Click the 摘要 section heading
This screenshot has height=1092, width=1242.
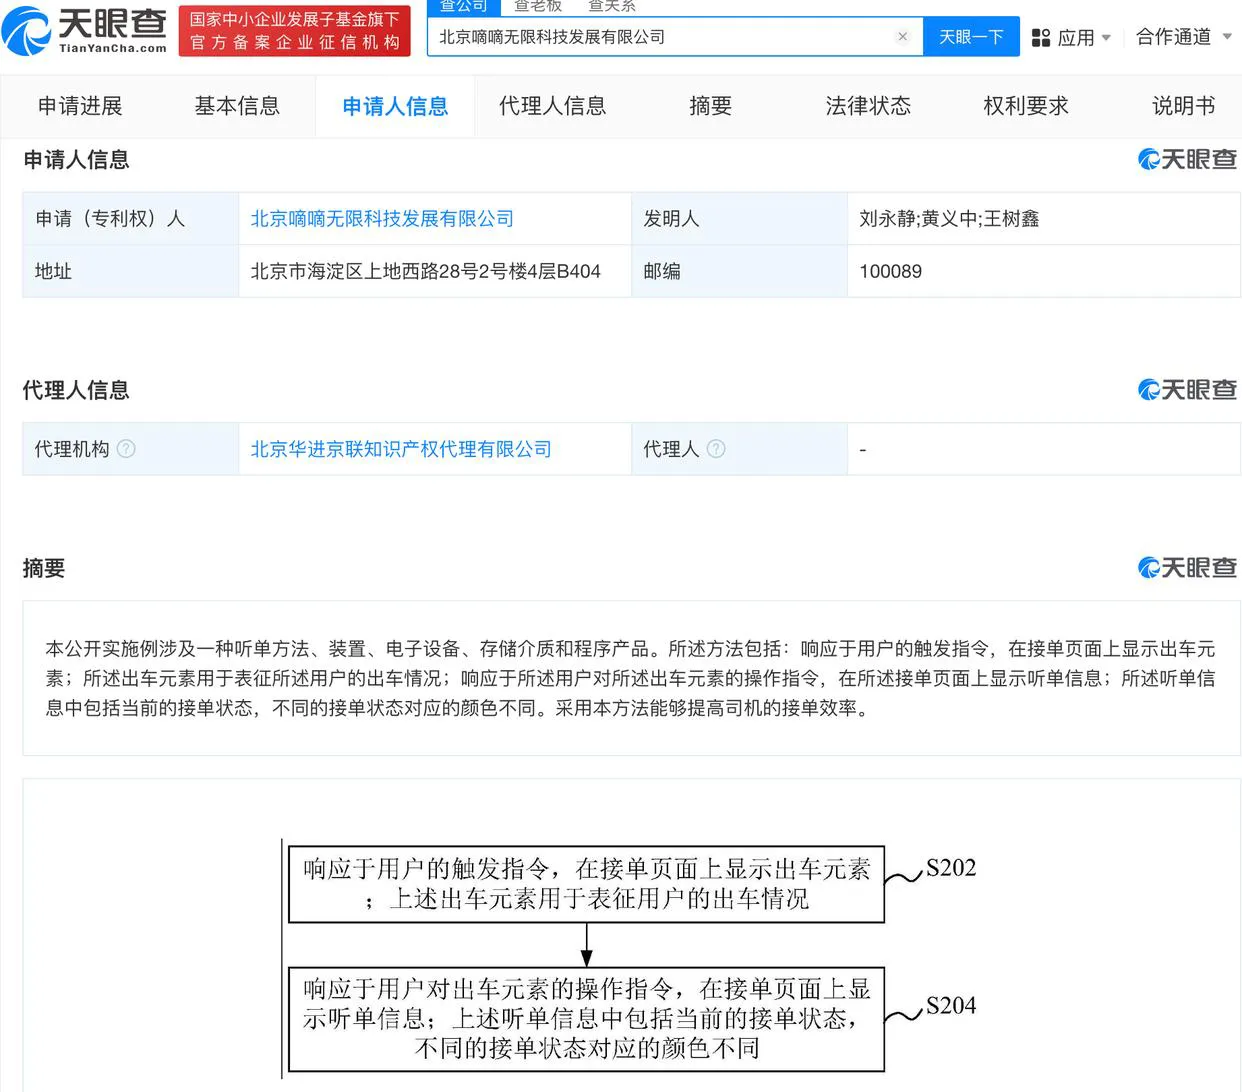coord(44,568)
